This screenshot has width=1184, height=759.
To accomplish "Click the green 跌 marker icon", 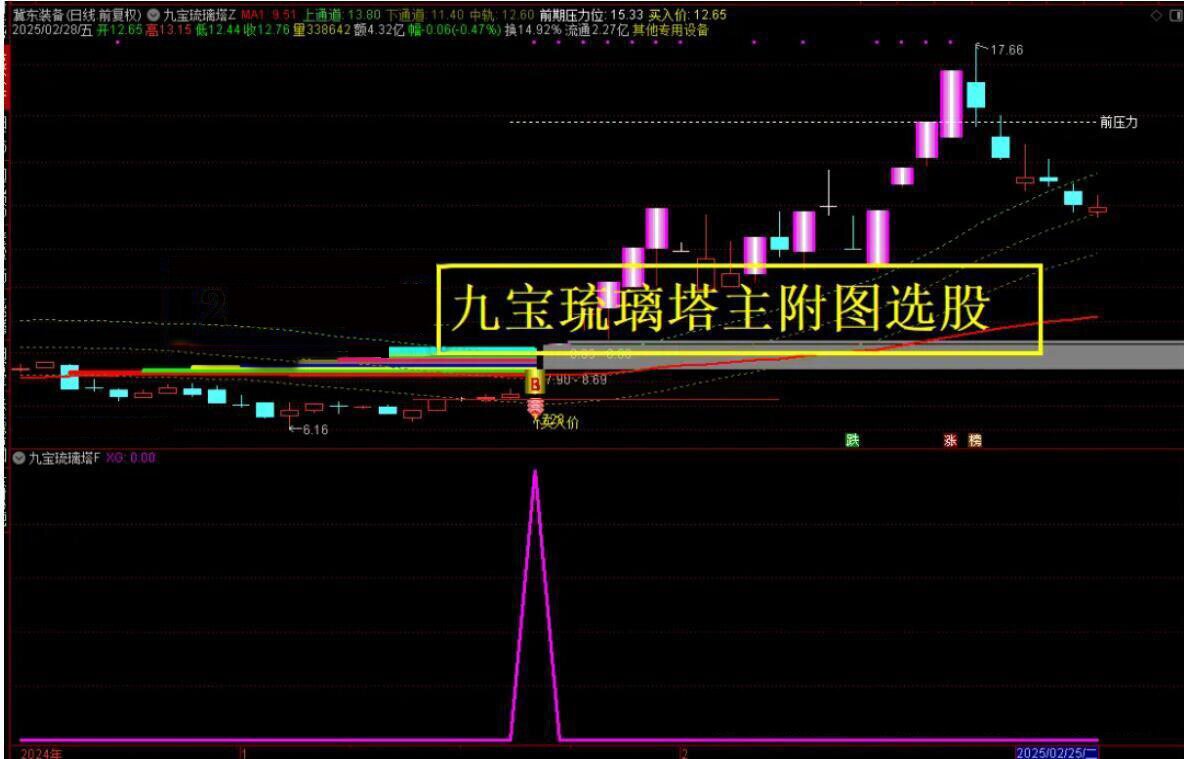I will [853, 440].
